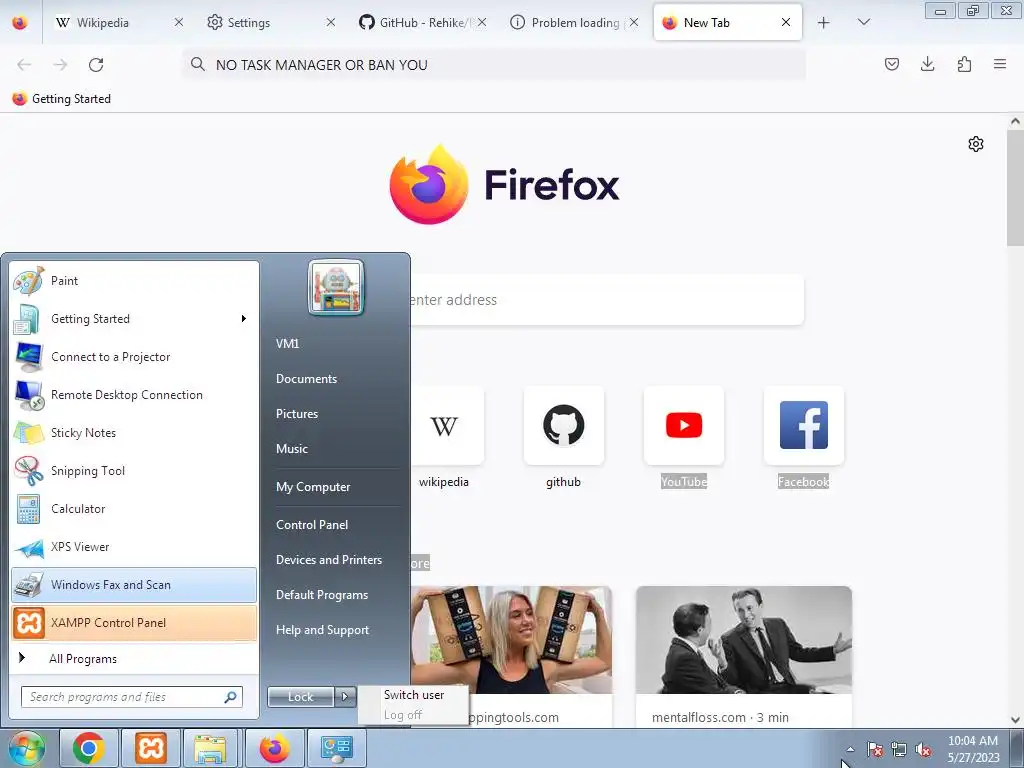Open a new tab with plus button
The width and height of the screenshot is (1024, 768).
click(x=824, y=23)
